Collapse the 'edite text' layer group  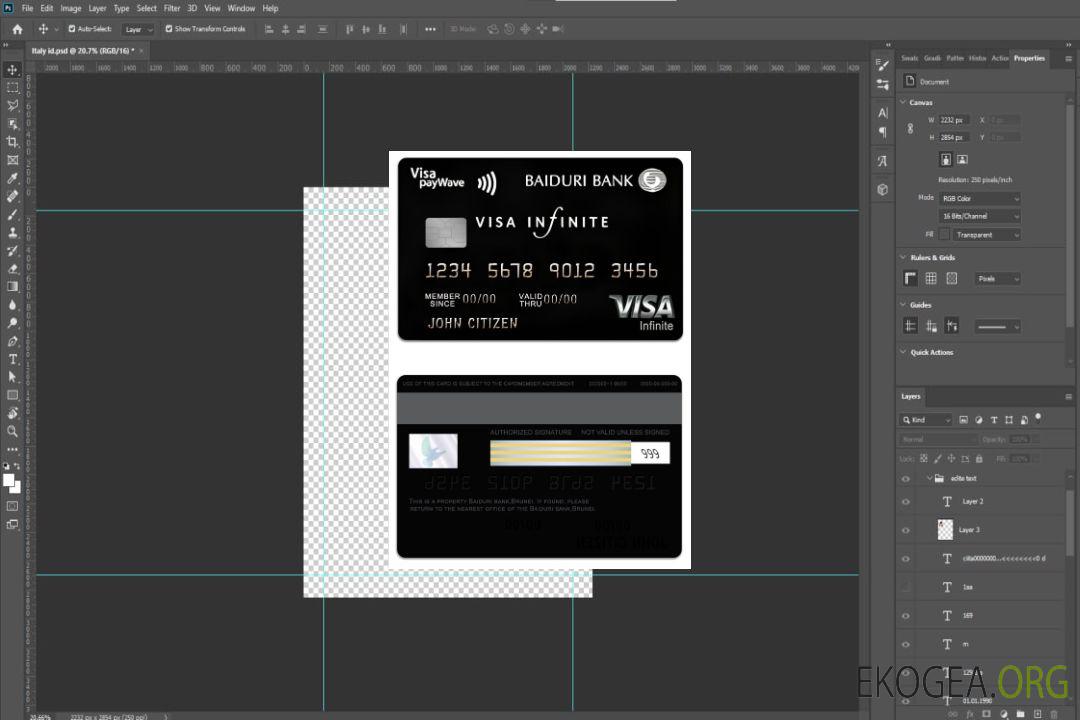click(929, 478)
